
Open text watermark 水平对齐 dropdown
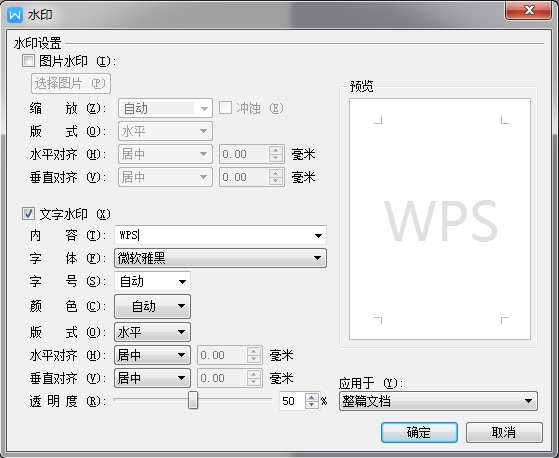[x=152, y=355]
